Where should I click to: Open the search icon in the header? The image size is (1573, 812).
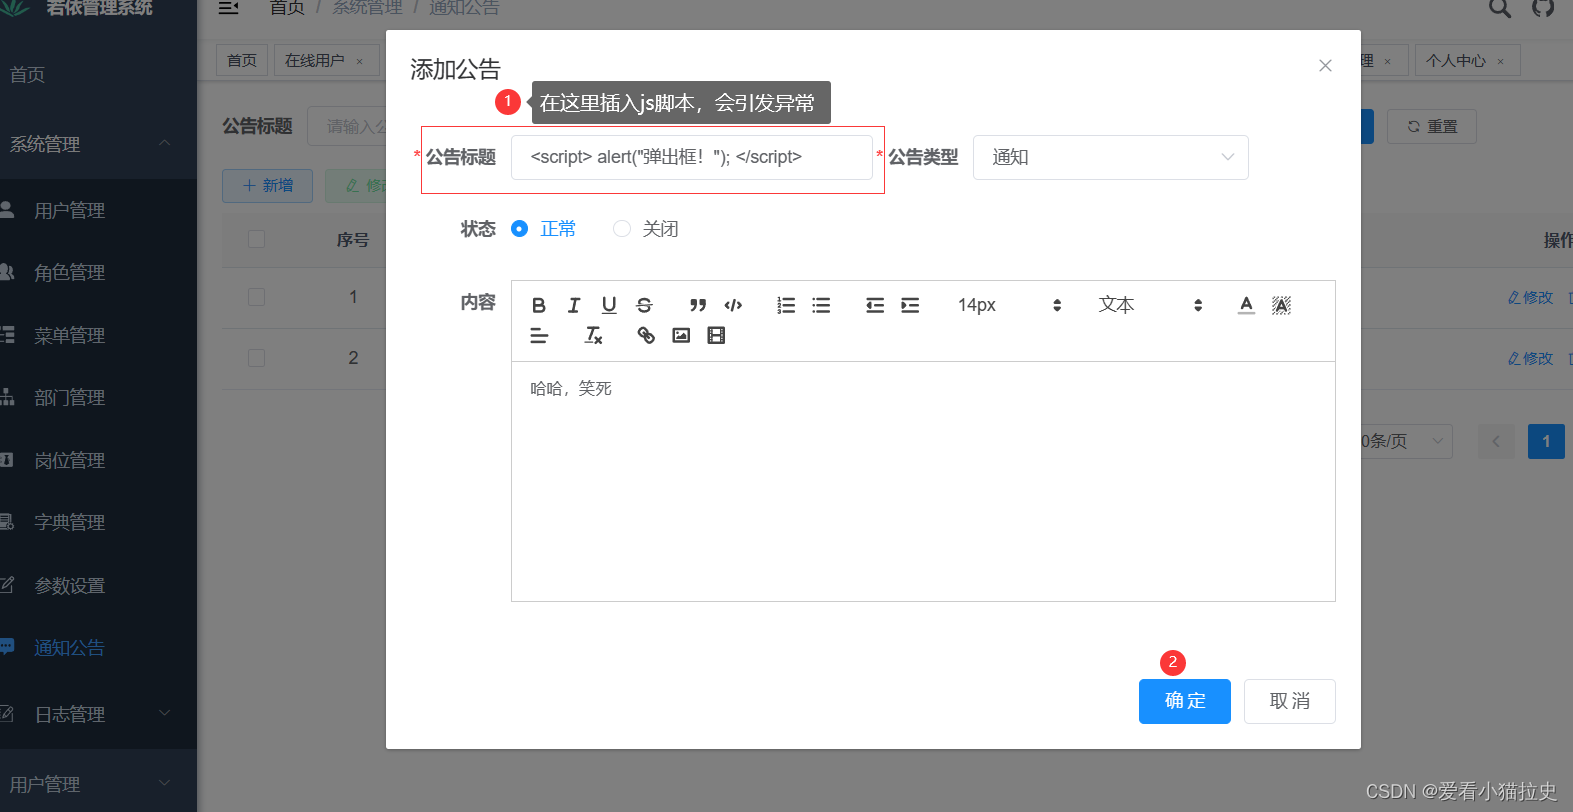pyautogui.click(x=1499, y=8)
